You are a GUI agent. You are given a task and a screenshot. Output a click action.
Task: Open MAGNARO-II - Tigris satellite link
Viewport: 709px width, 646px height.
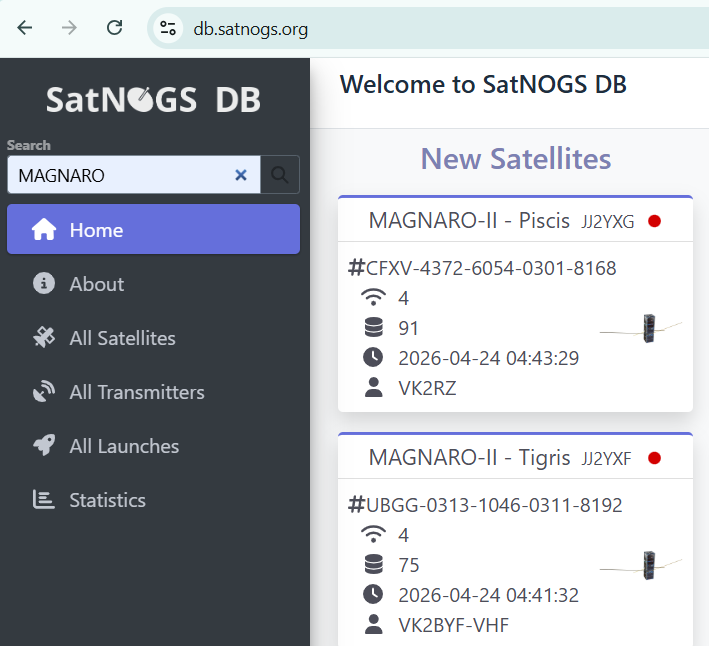468,458
